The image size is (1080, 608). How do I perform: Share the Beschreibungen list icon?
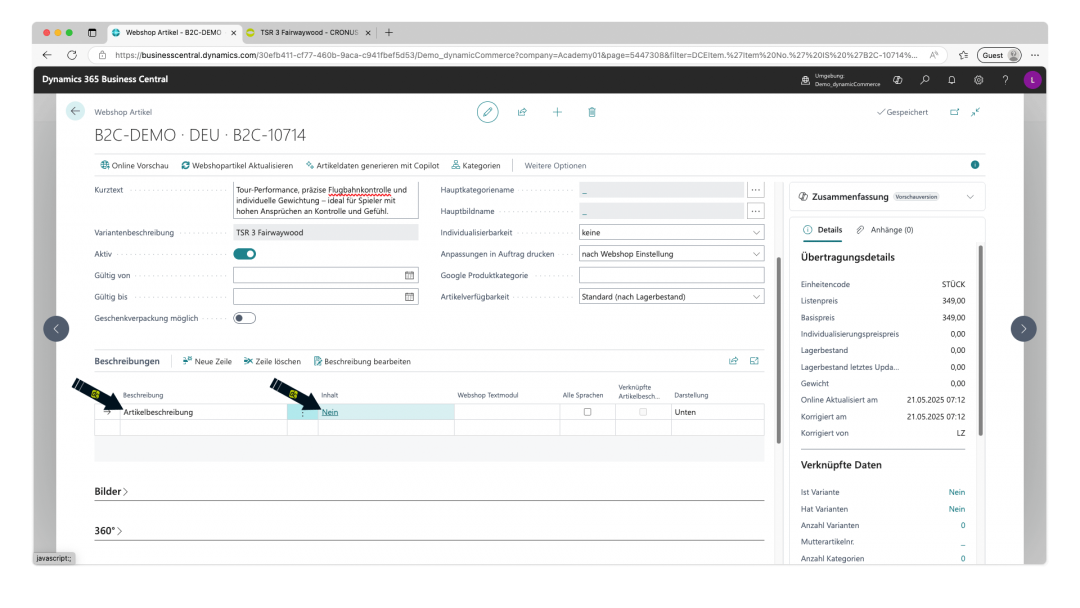point(734,361)
